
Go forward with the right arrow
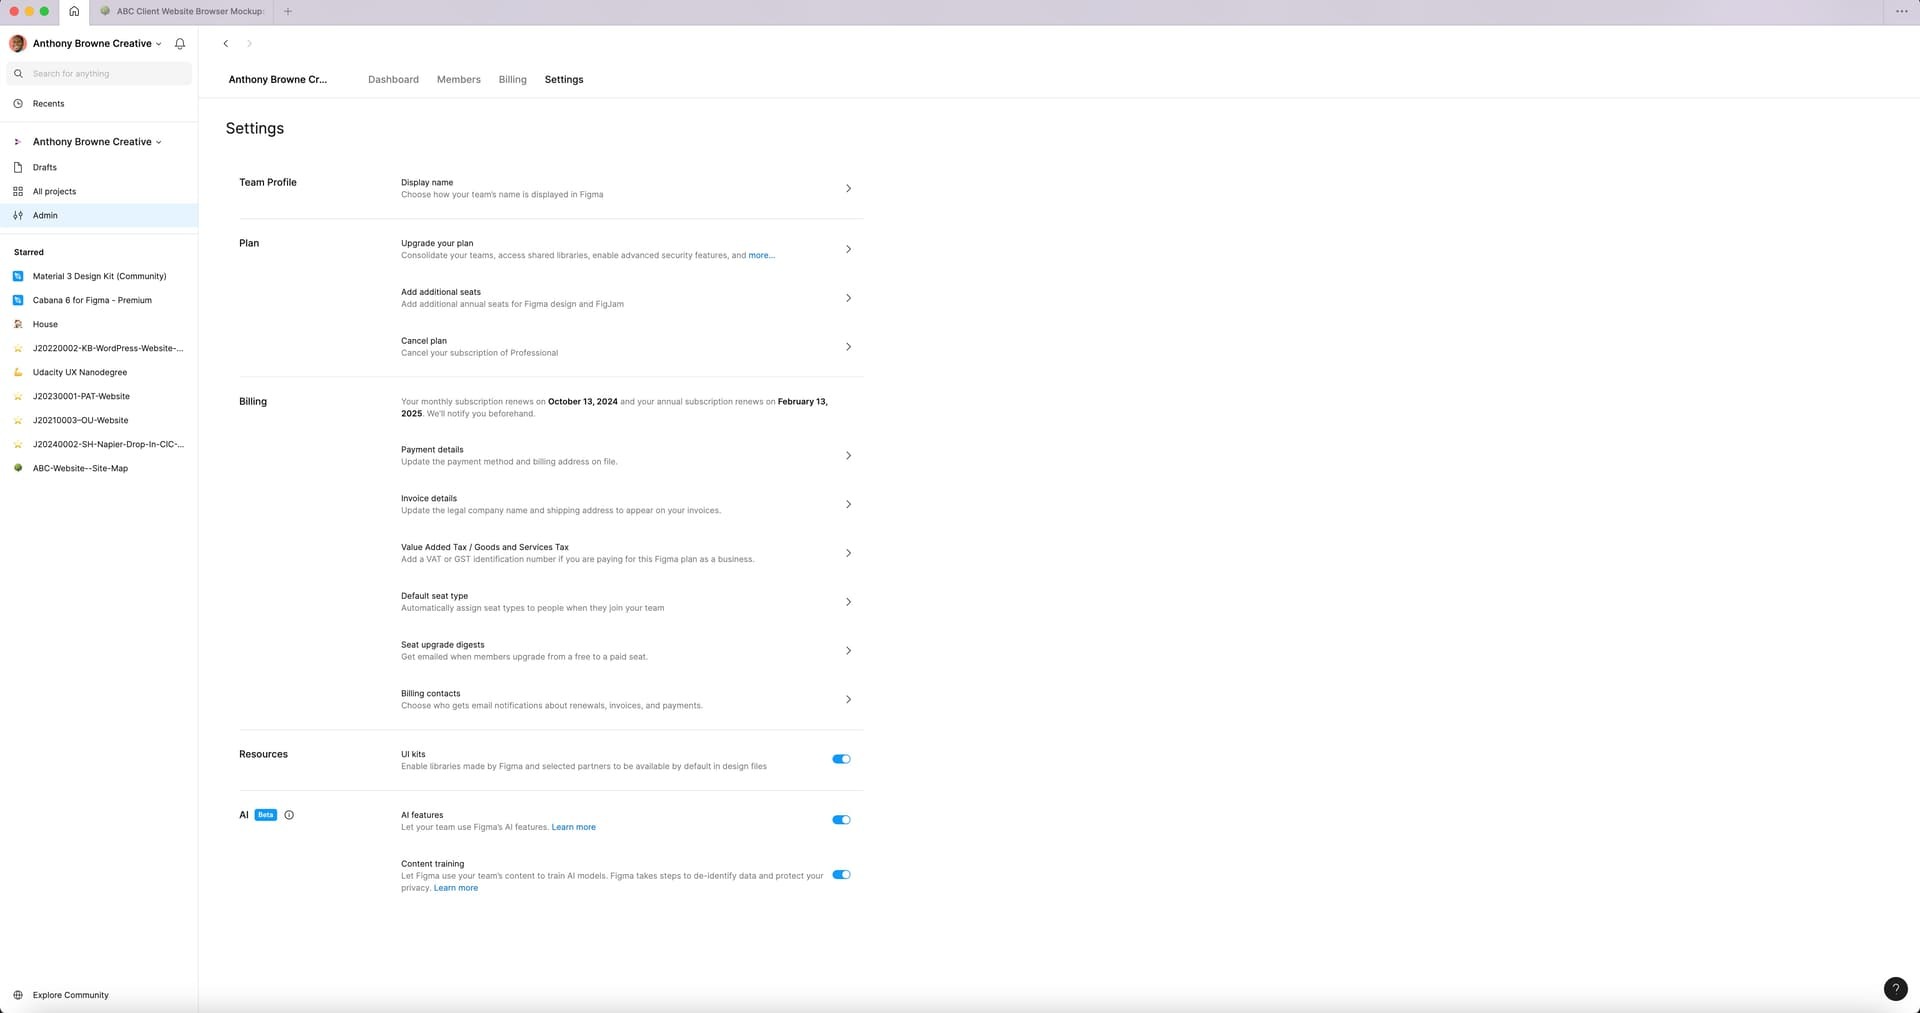(x=249, y=44)
